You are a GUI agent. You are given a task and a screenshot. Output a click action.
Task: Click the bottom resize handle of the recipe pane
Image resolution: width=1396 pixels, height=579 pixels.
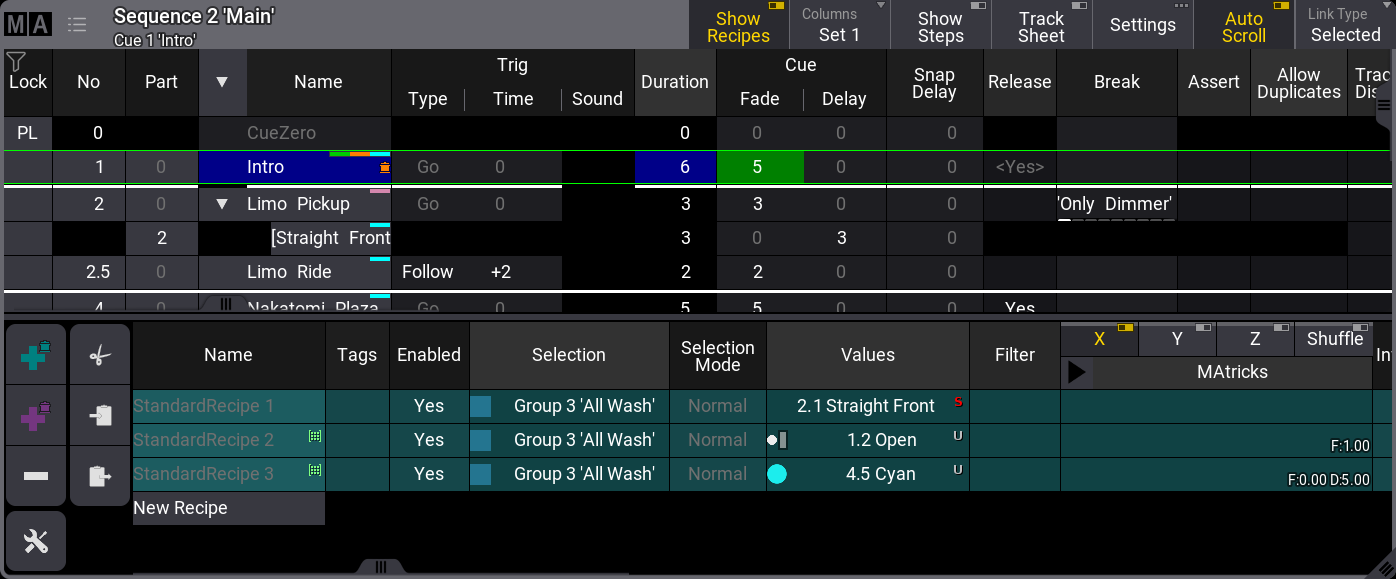(x=381, y=567)
